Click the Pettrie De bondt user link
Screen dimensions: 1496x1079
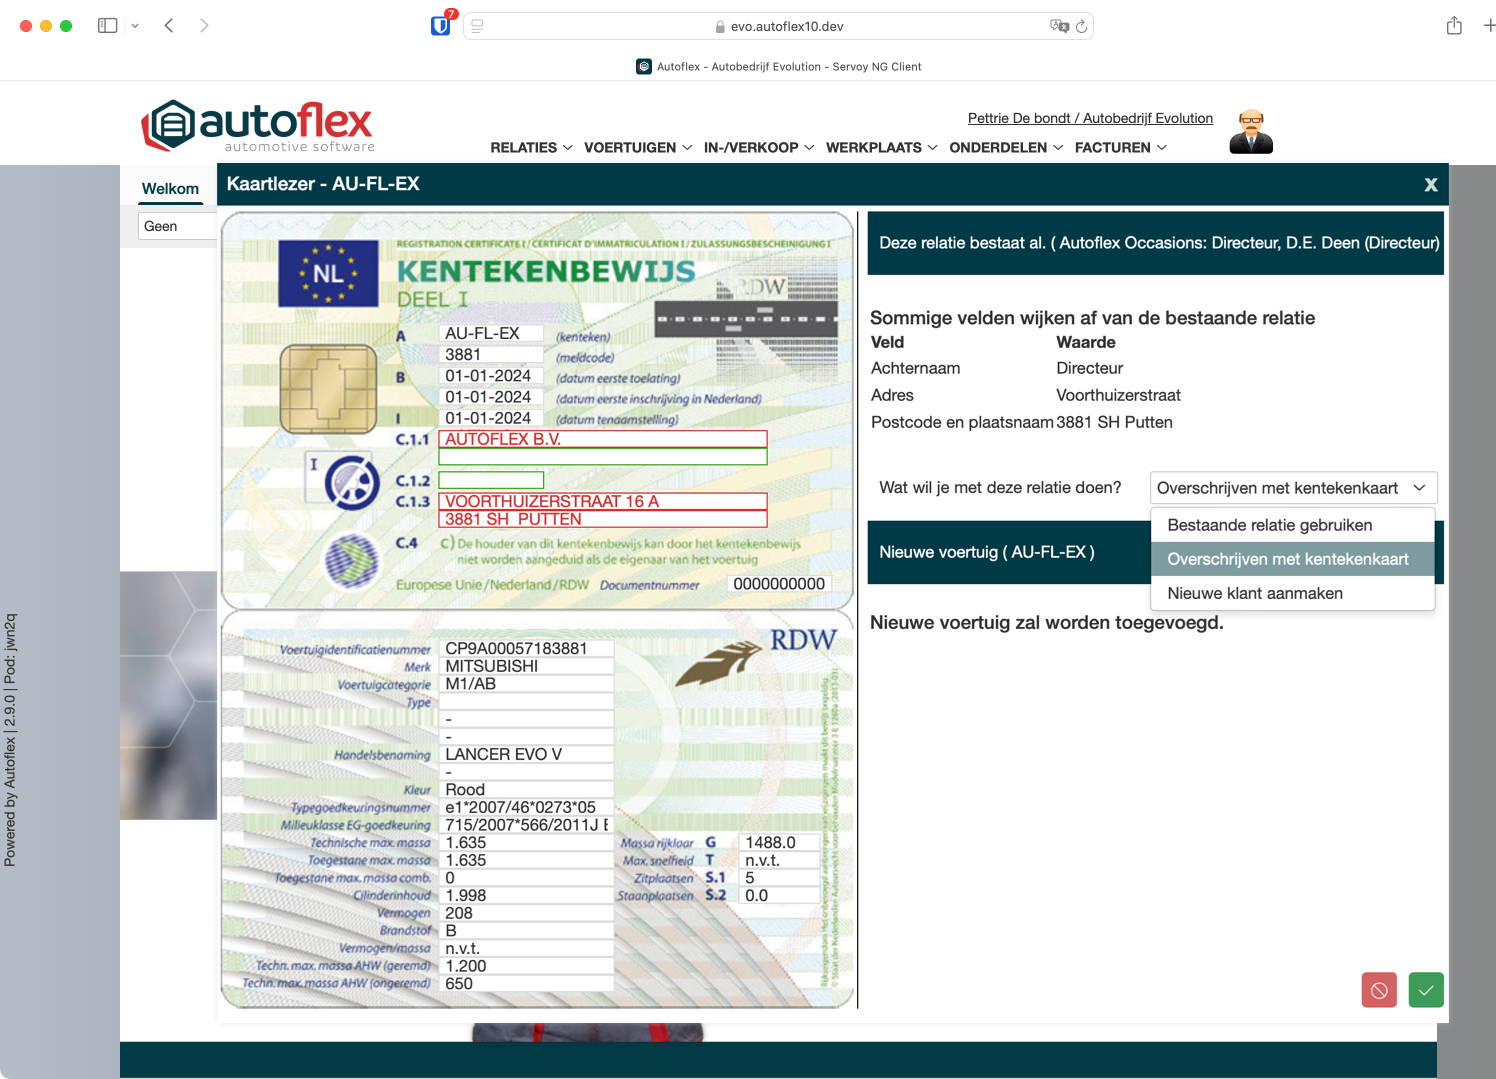tap(1089, 118)
